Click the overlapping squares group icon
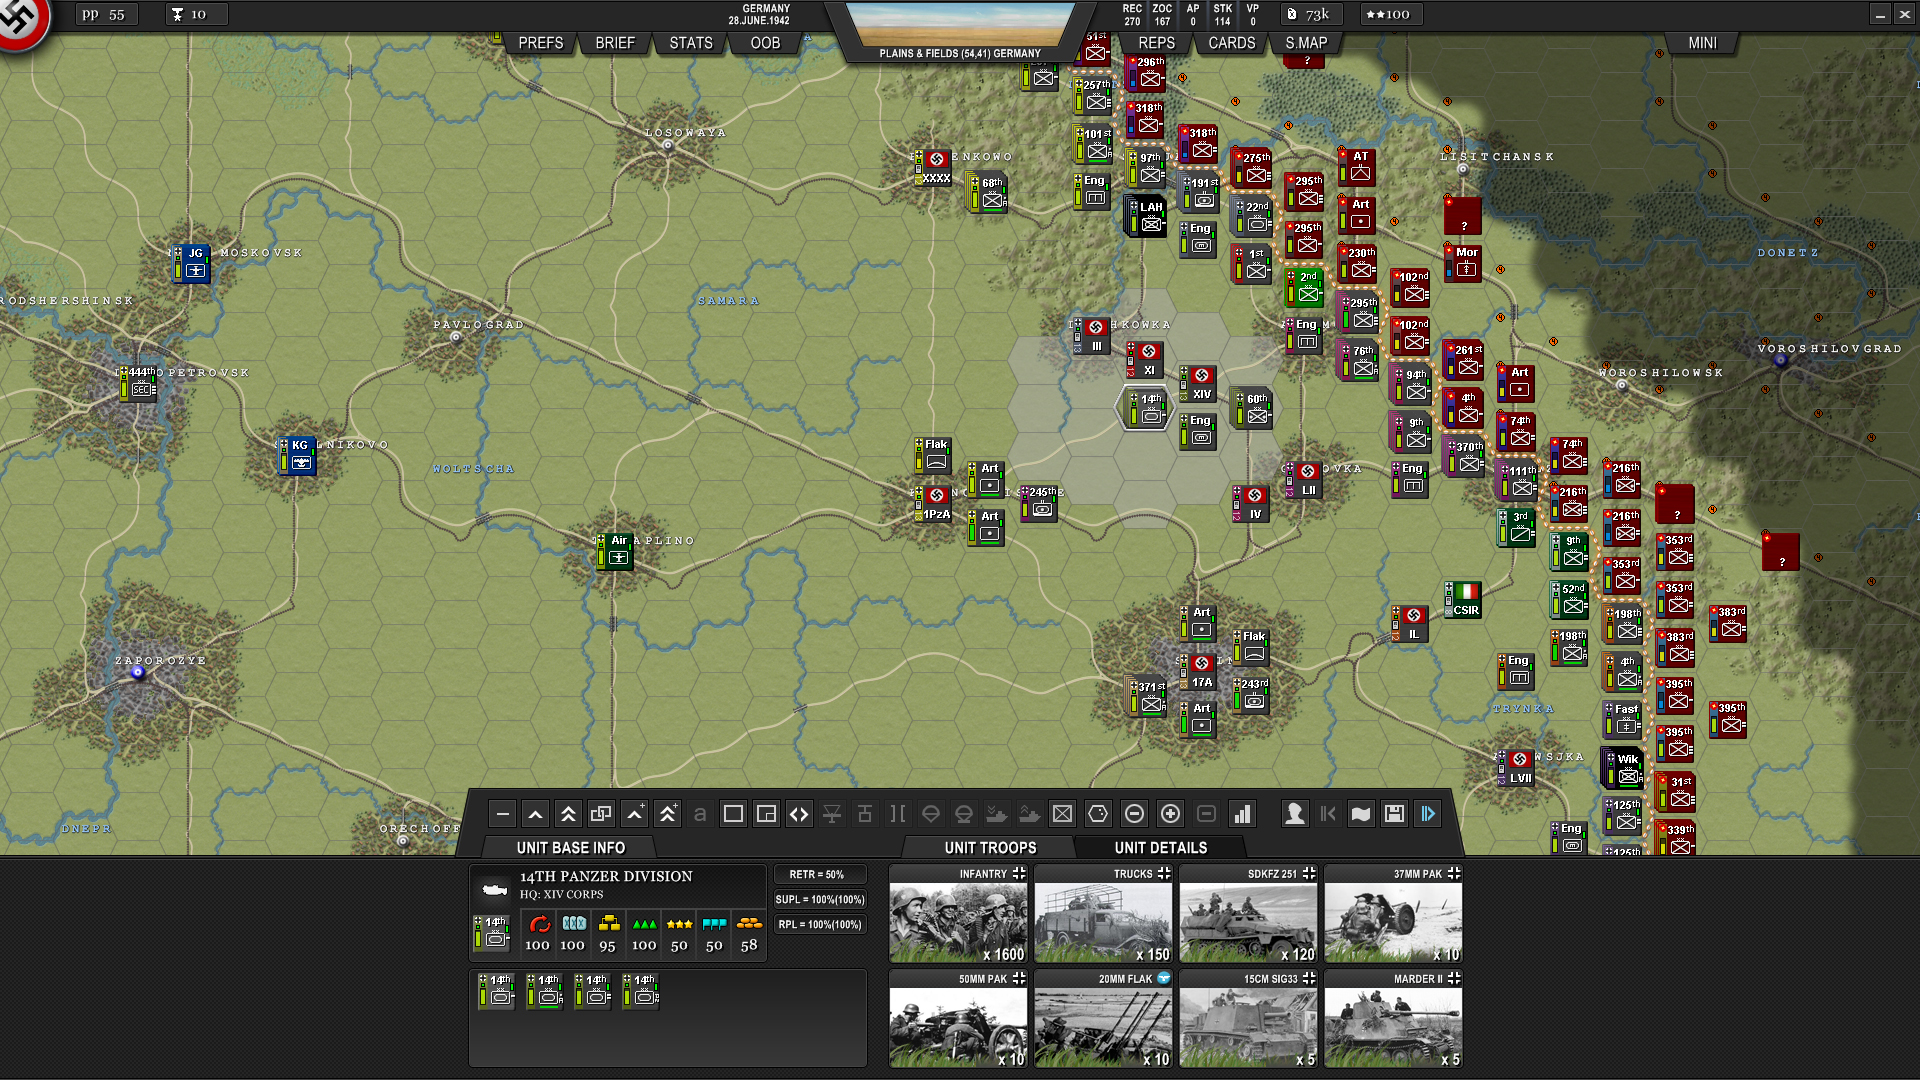1920x1080 pixels. coord(601,814)
